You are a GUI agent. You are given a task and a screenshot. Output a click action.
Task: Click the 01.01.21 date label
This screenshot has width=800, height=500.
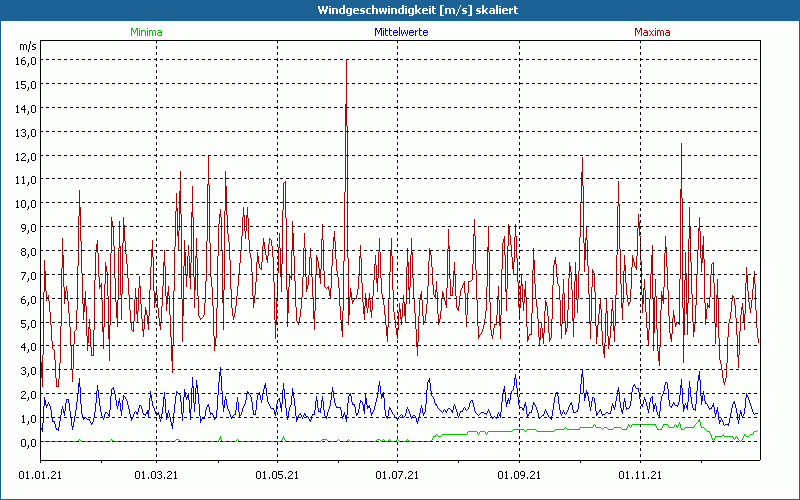[40, 476]
